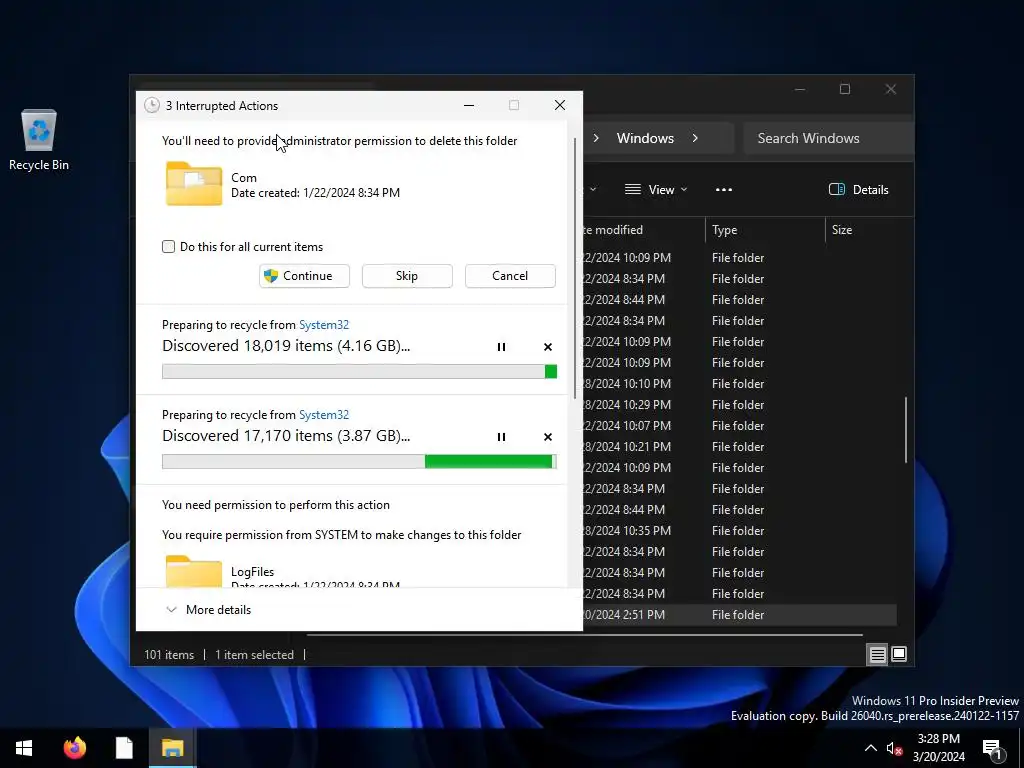Toggle the Details pane in Explorer

(x=858, y=189)
